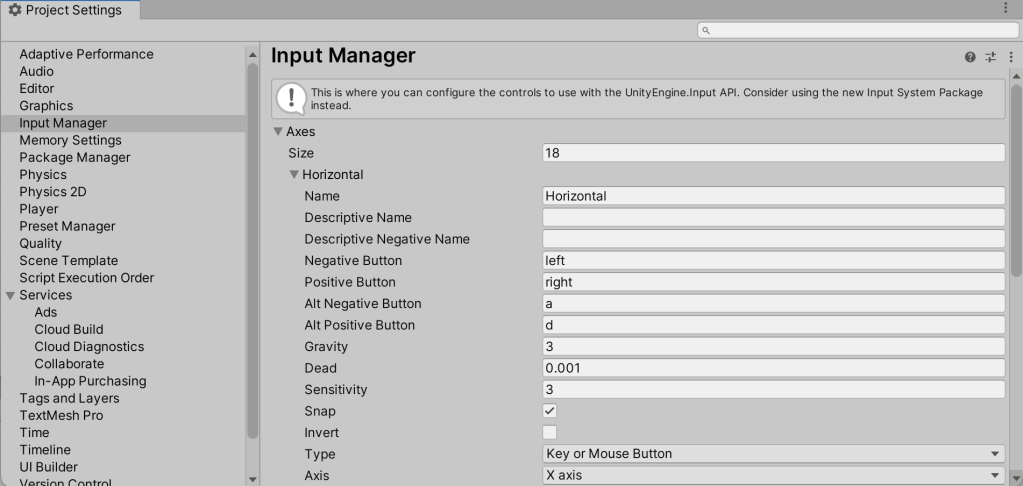This screenshot has width=1023, height=486.
Task: Open Tags and Layers settings
Action: click(69, 398)
